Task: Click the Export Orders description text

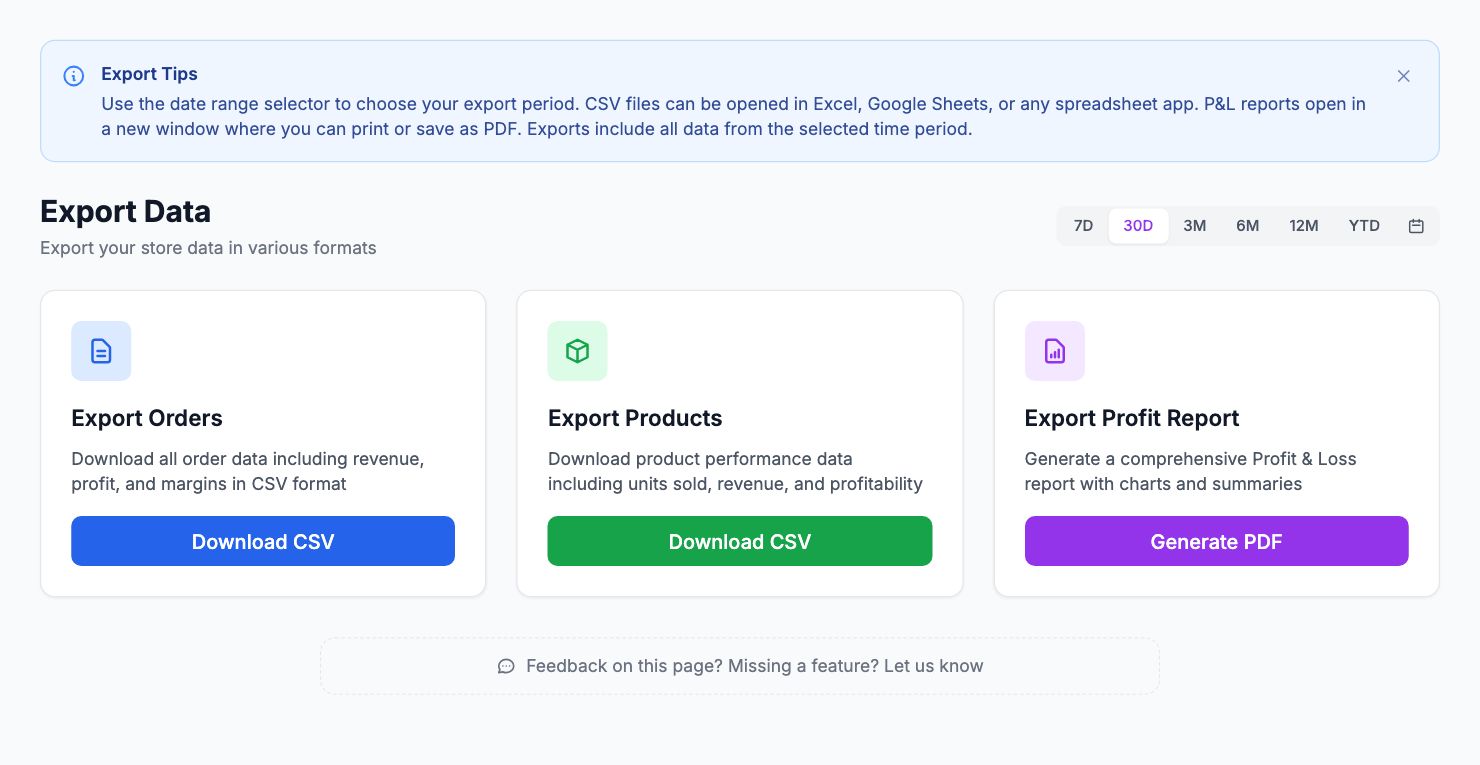Action: coord(248,471)
